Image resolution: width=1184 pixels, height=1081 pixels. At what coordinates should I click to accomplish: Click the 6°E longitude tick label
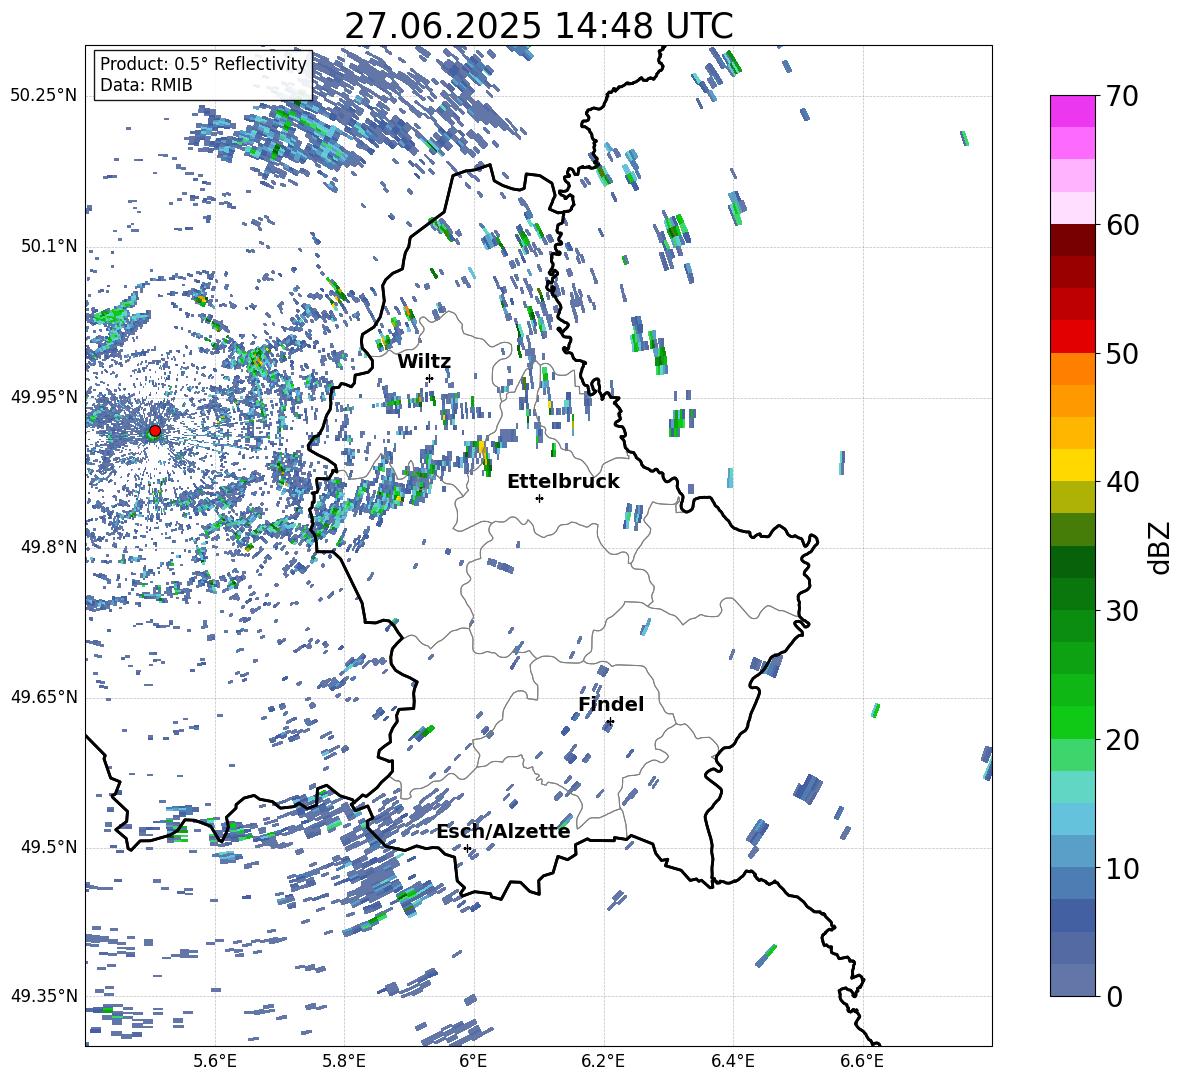click(473, 1062)
